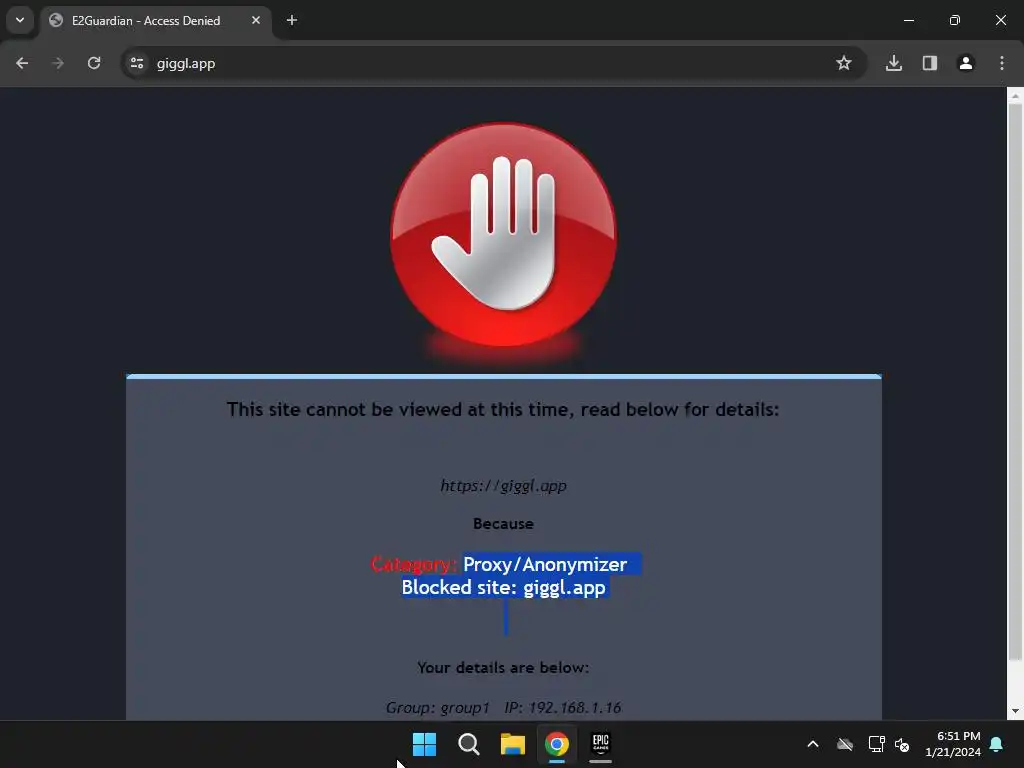
Task: Click the muted volume tray icon
Action: [x=903, y=744]
